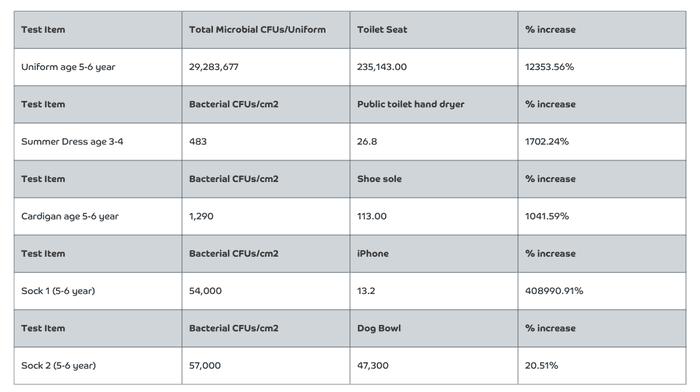This screenshot has height=392, width=700.
Task: Click the 'Sock 2 (5-6 year)' cell
Action: click(x=98, y=366)
